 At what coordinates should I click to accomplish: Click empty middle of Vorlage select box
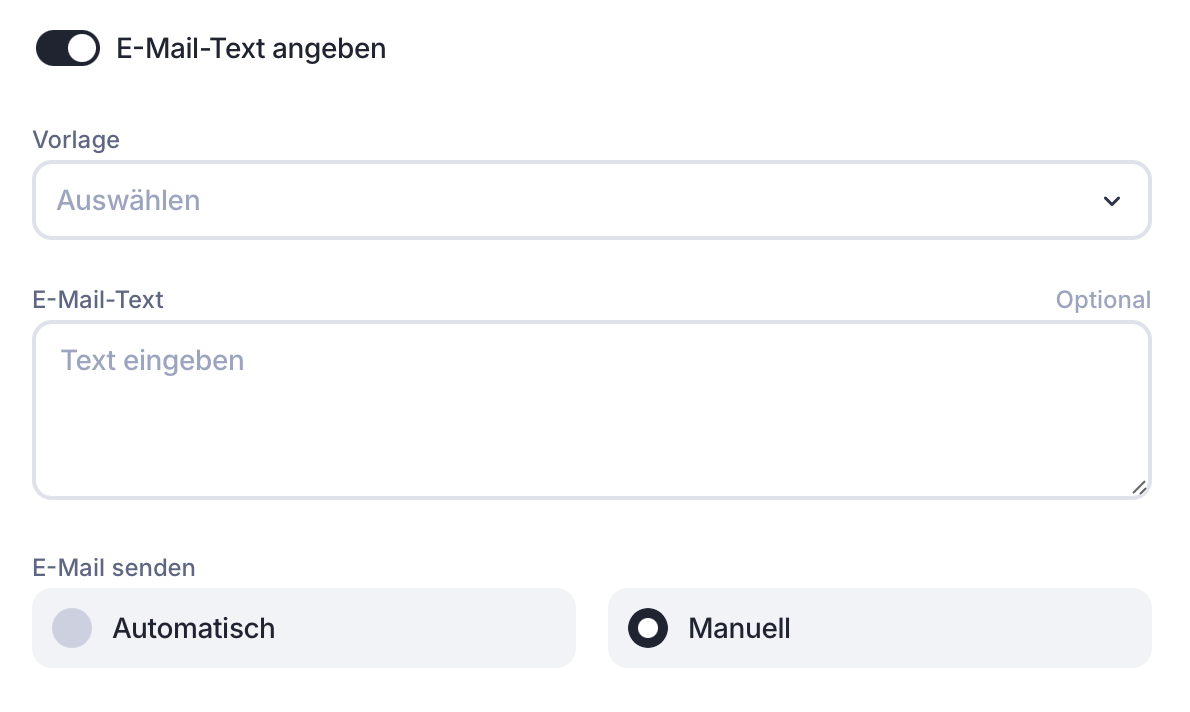(x=600, y=201)
